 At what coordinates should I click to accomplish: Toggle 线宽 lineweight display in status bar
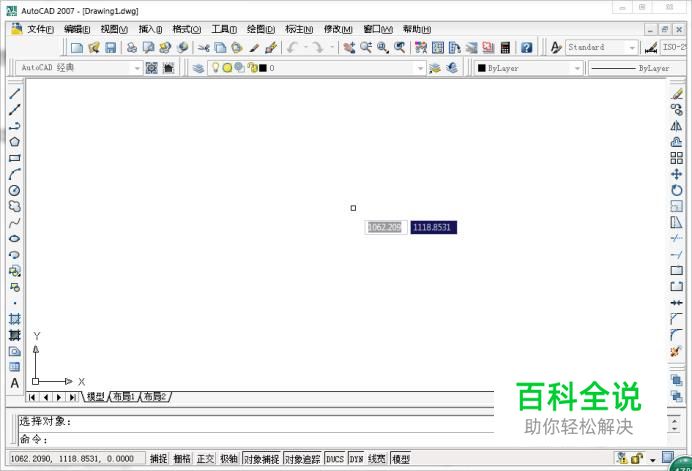click(x=376, y=459)
